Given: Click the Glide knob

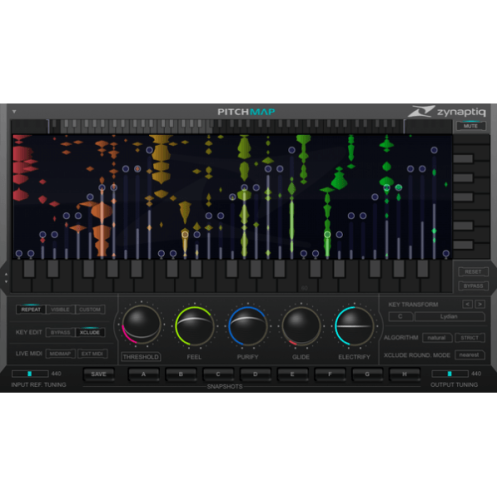Looking at the screenshot, I should click(x=301, y=326).
